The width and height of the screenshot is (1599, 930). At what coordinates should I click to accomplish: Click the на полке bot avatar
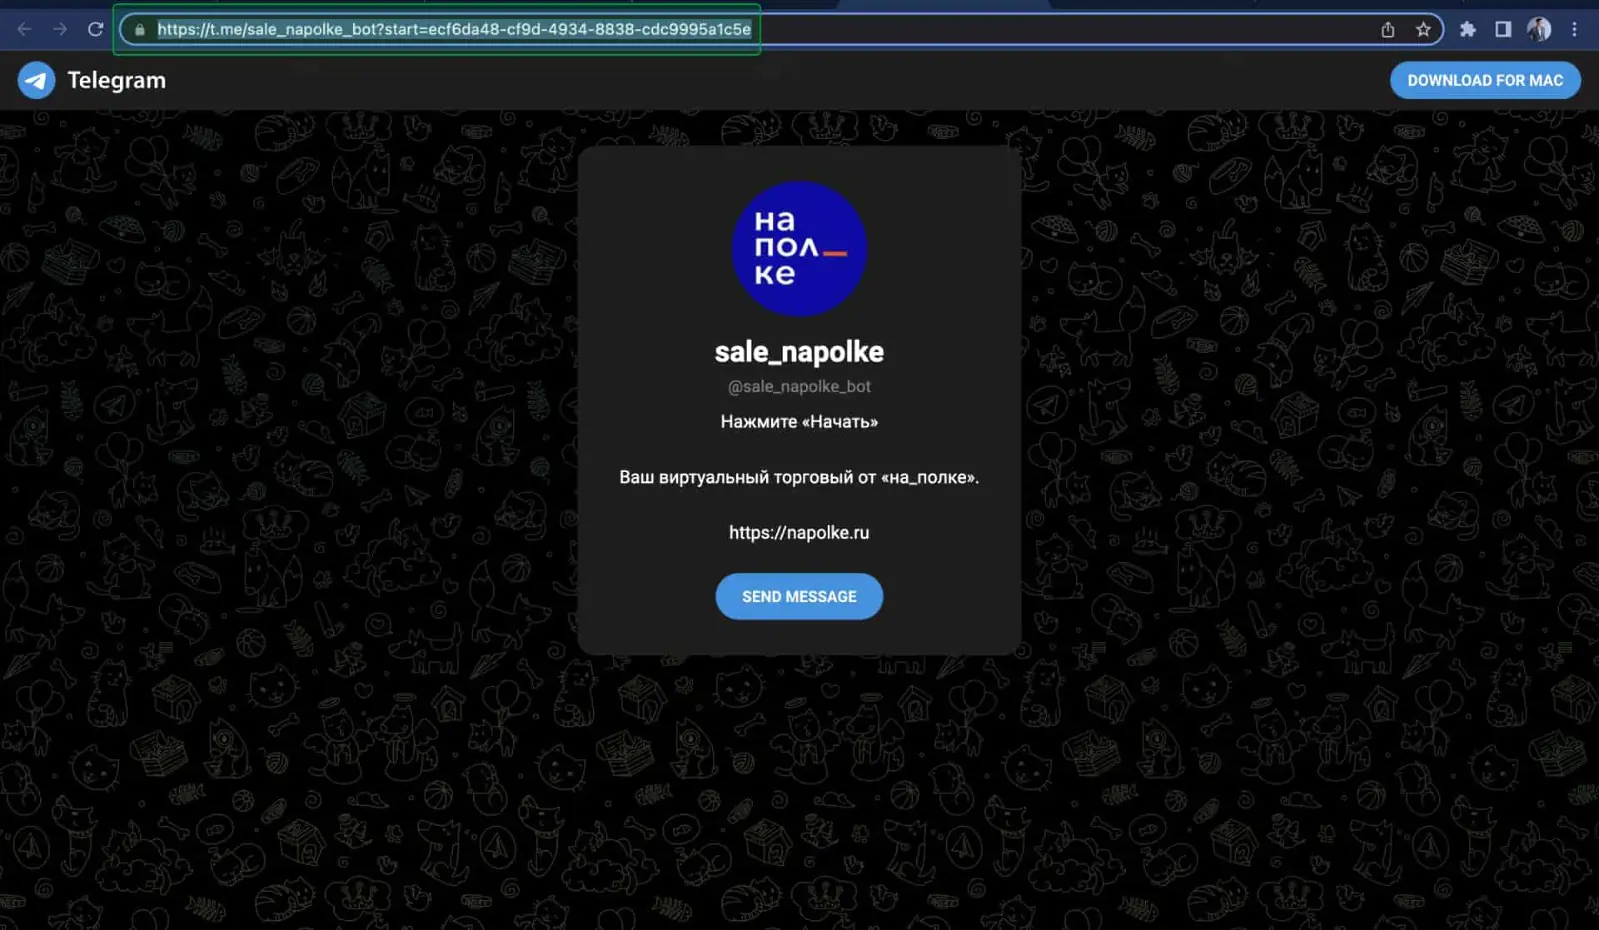point(799,249)
